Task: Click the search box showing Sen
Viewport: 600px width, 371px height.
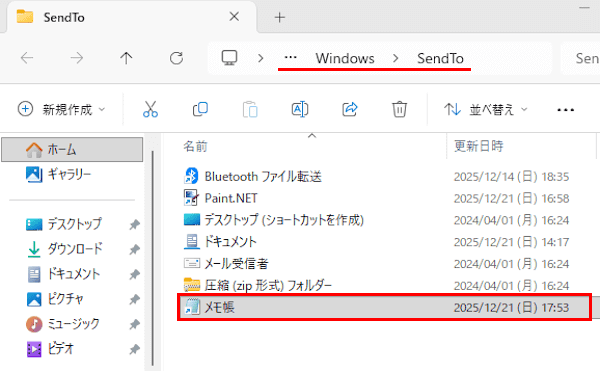Action: [580, 58]
